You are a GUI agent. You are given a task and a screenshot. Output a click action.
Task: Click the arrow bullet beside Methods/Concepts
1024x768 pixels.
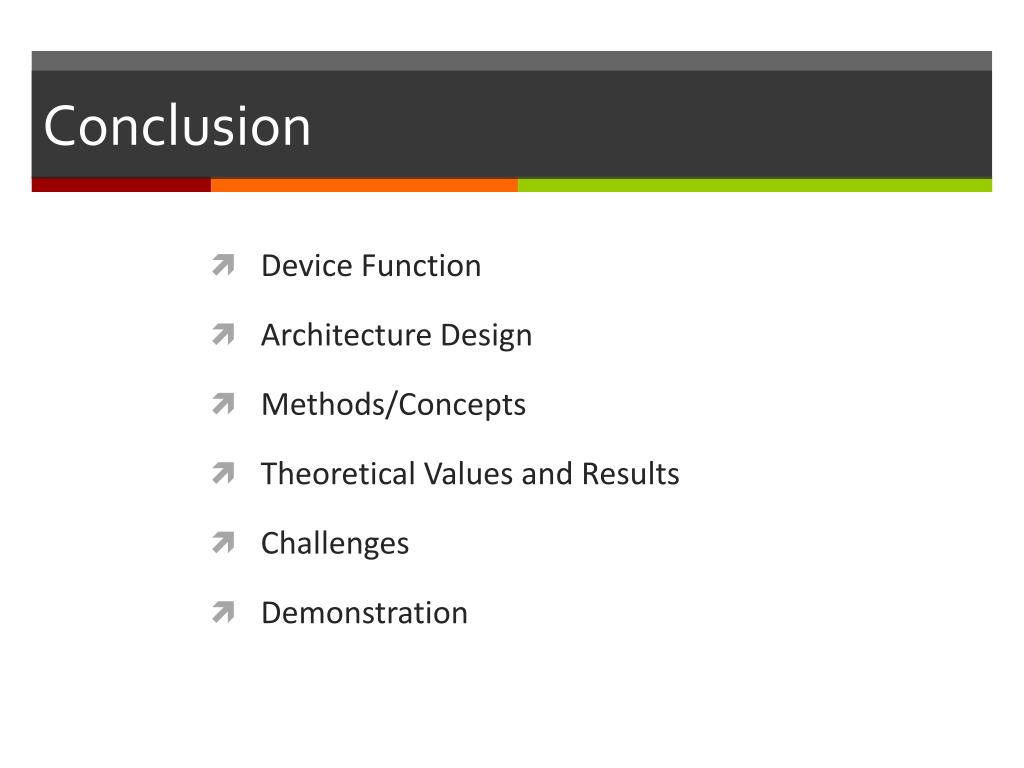pos(223,404)
